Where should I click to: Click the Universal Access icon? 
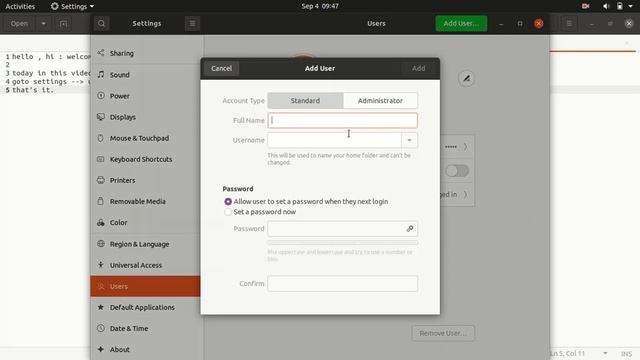[101, 265]
